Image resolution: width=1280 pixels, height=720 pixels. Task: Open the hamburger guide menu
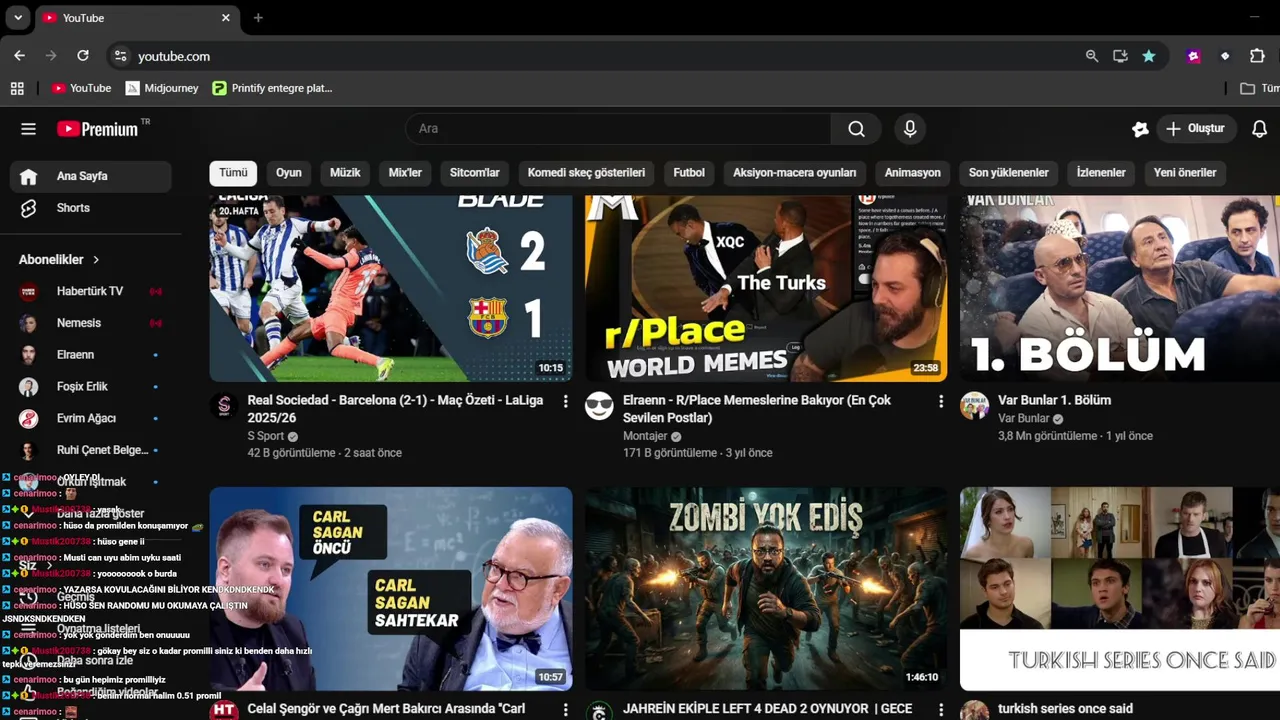tap(28, 129)
